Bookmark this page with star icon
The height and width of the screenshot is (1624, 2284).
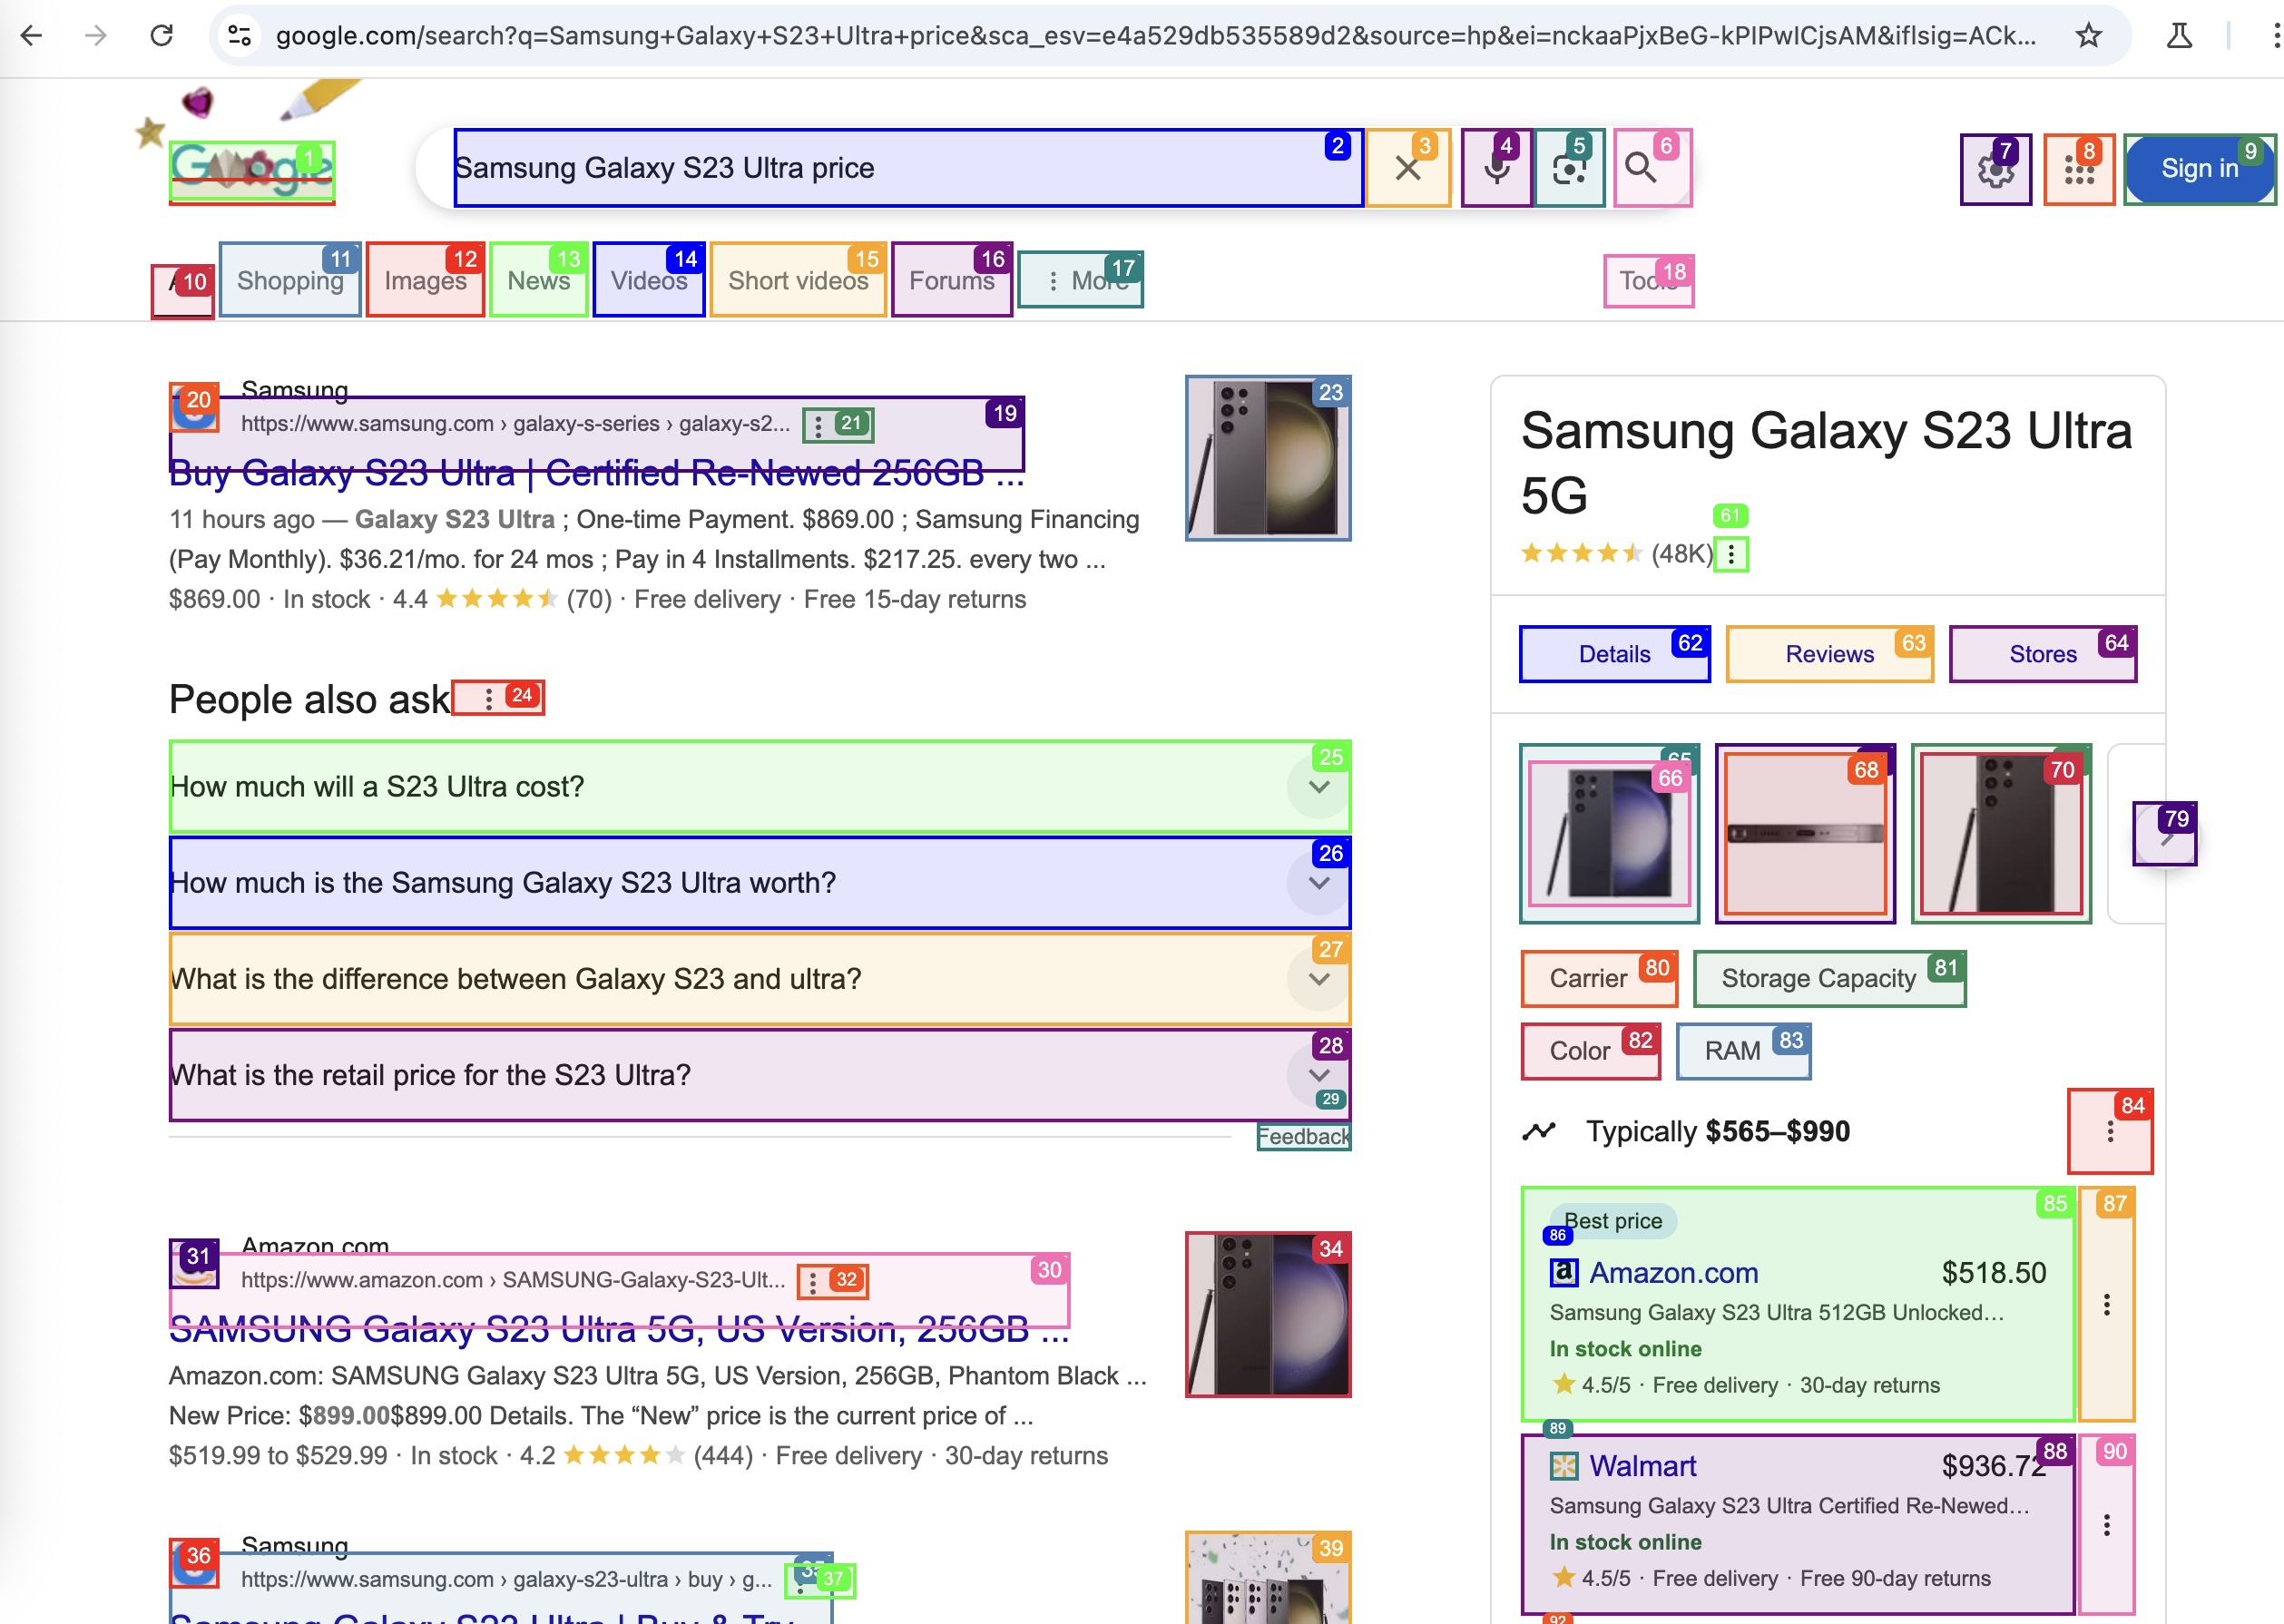[2088, 36]
